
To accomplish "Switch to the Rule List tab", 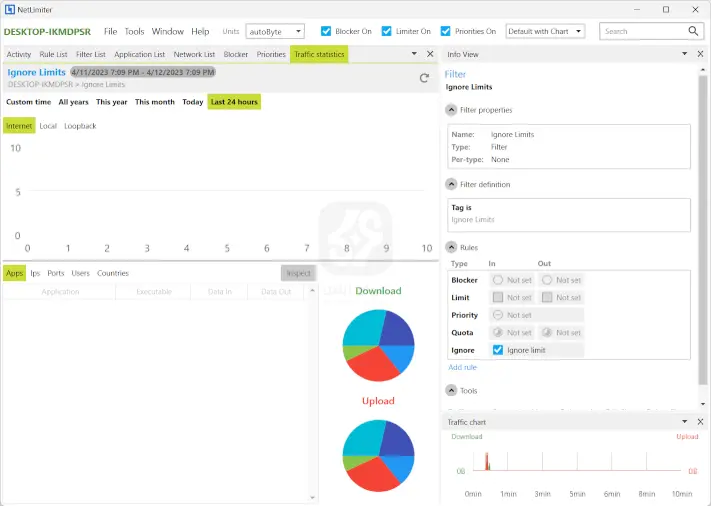I will pyautogui.click(x=53, y=54).
